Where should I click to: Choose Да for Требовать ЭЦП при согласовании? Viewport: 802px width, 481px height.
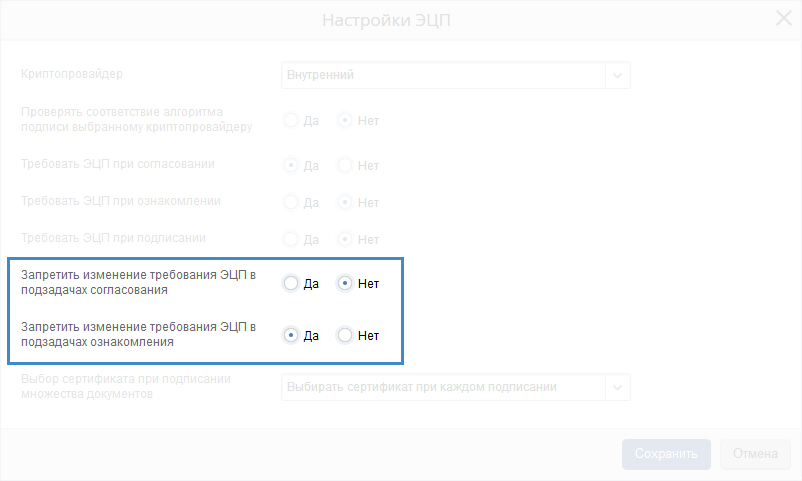(x=291, y=165)
